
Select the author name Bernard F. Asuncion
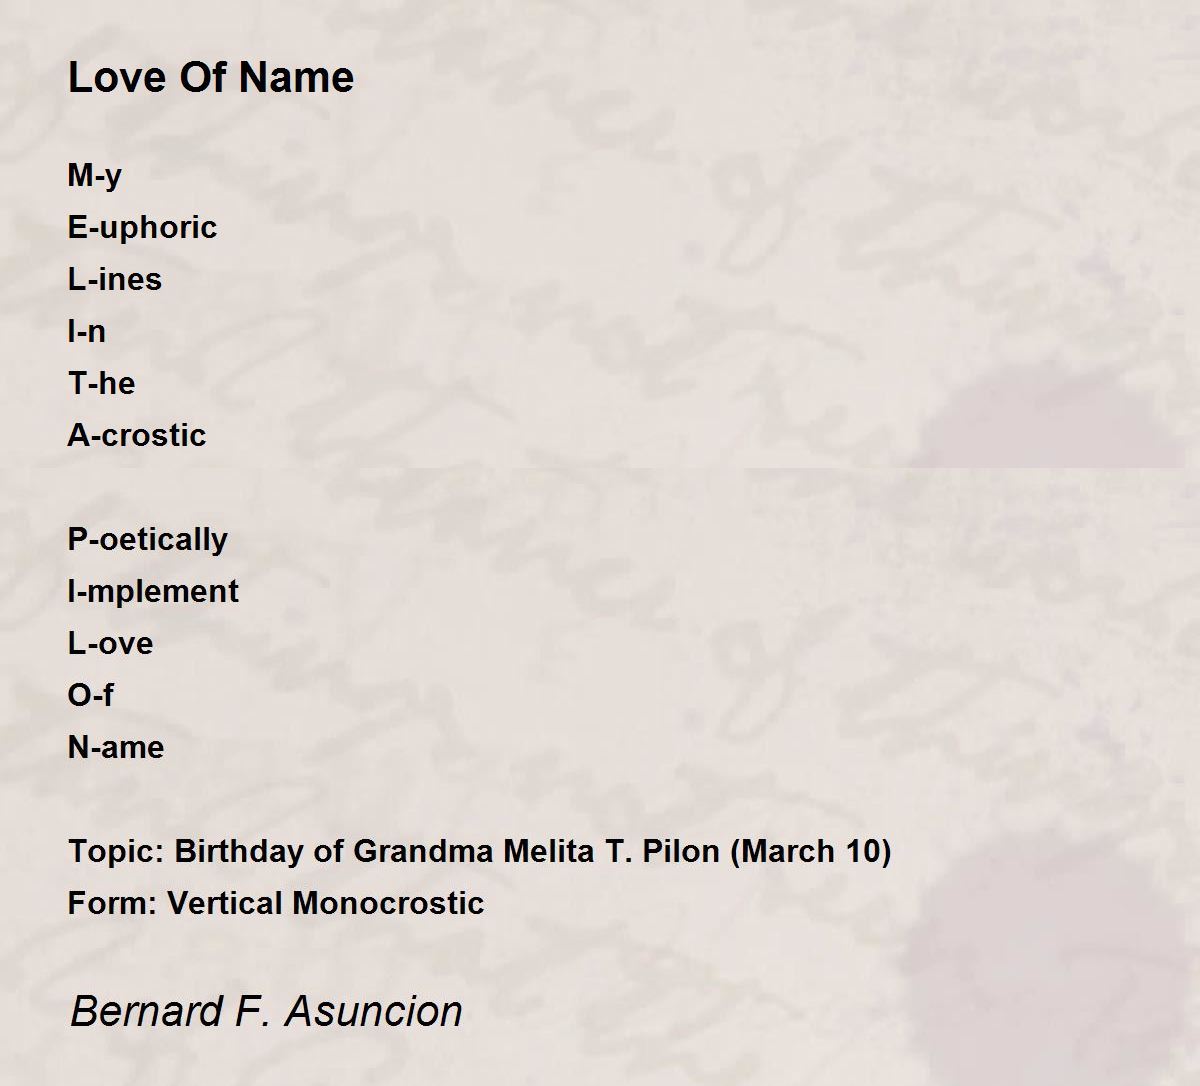point(266,1011)
